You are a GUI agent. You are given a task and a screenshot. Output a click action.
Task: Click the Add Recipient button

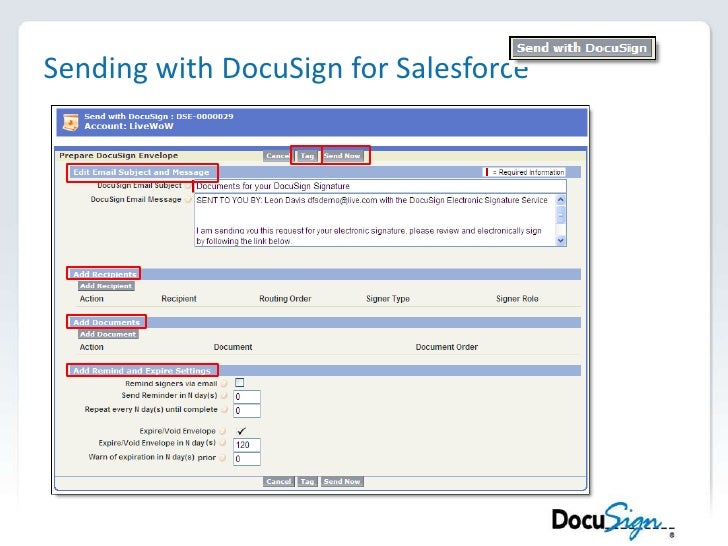[106, 286]
